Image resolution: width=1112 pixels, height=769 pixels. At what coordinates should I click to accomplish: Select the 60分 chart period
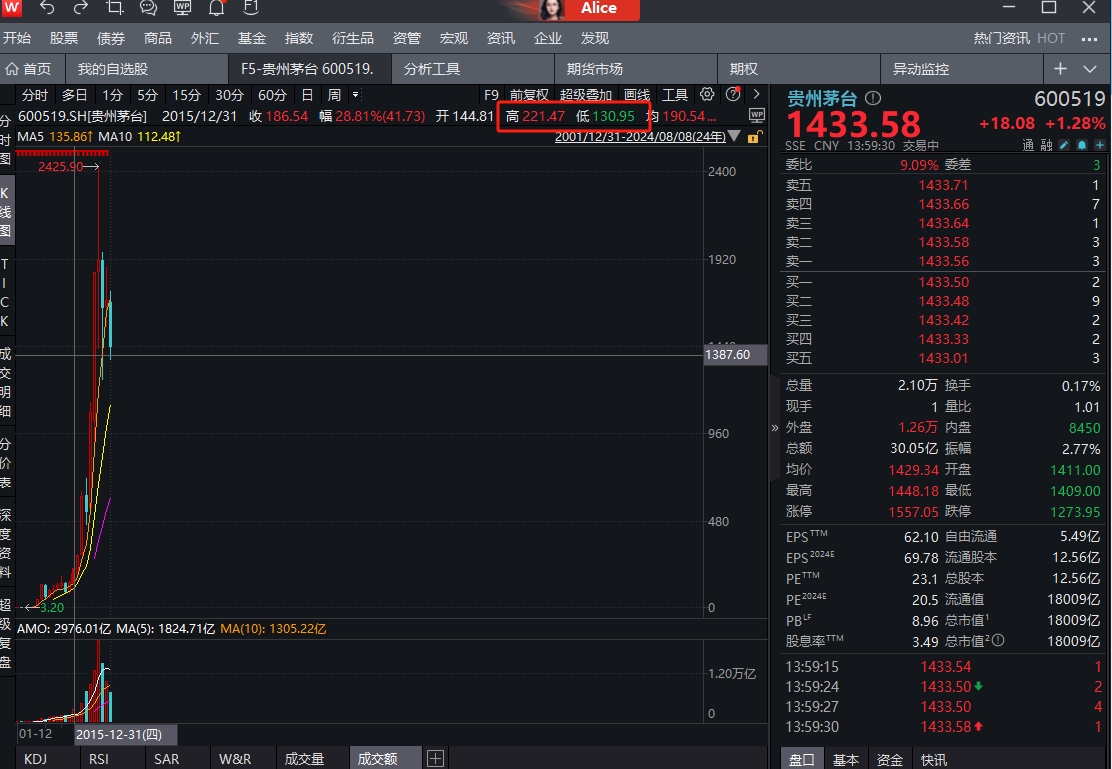click(272, 95)
